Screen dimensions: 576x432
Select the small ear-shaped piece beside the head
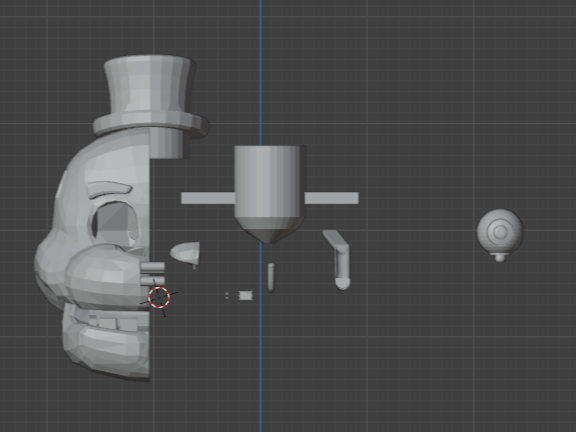186,252
